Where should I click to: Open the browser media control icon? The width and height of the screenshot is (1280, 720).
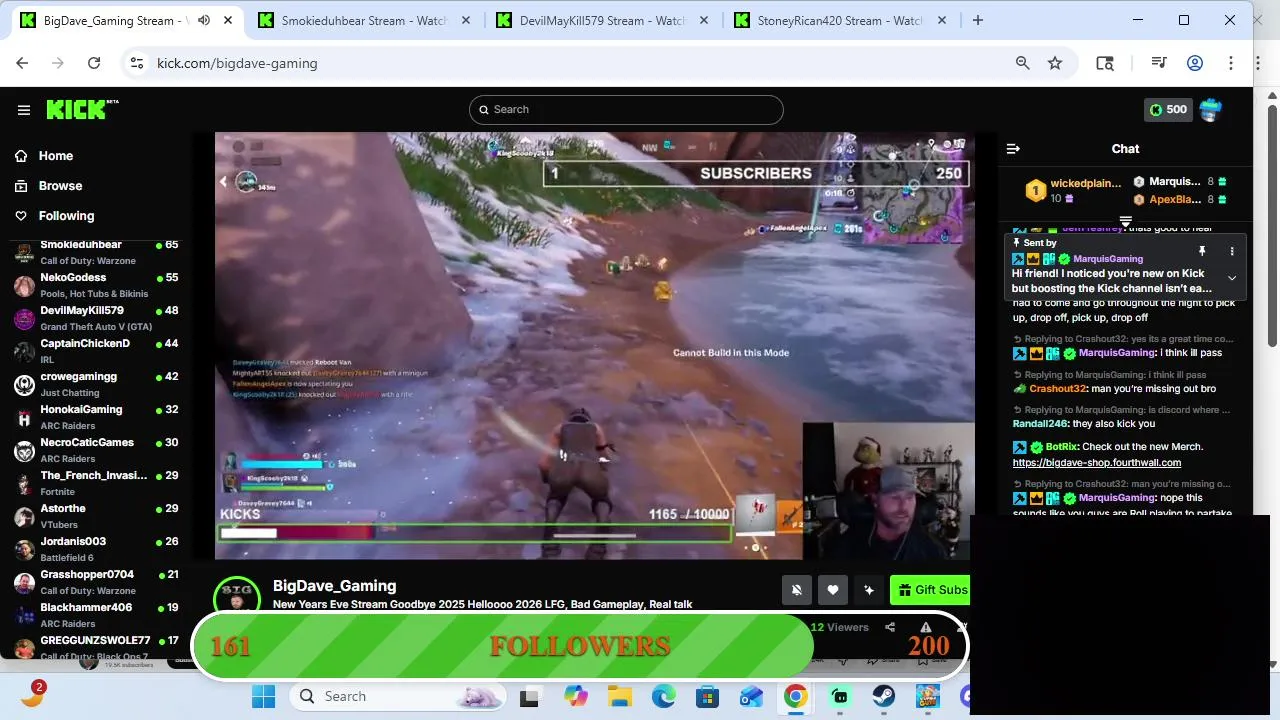[1159, 63]
